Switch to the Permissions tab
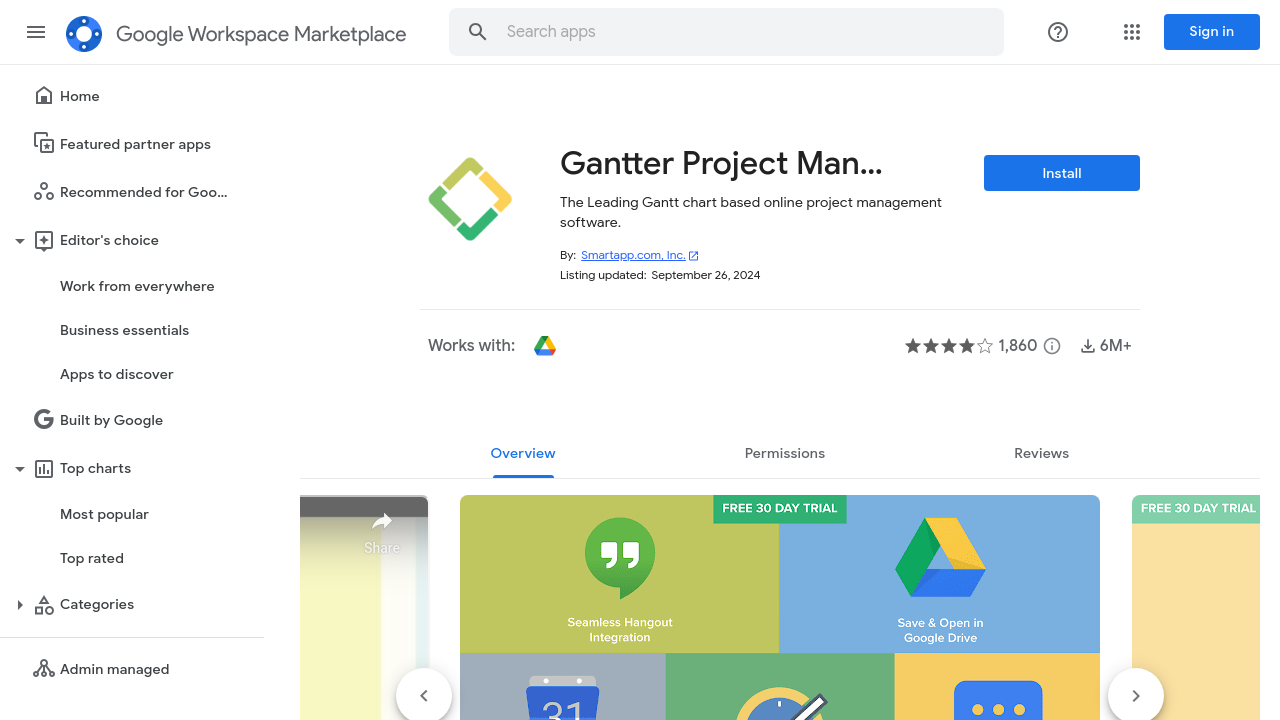The image size is (1280, 720). 785,453
